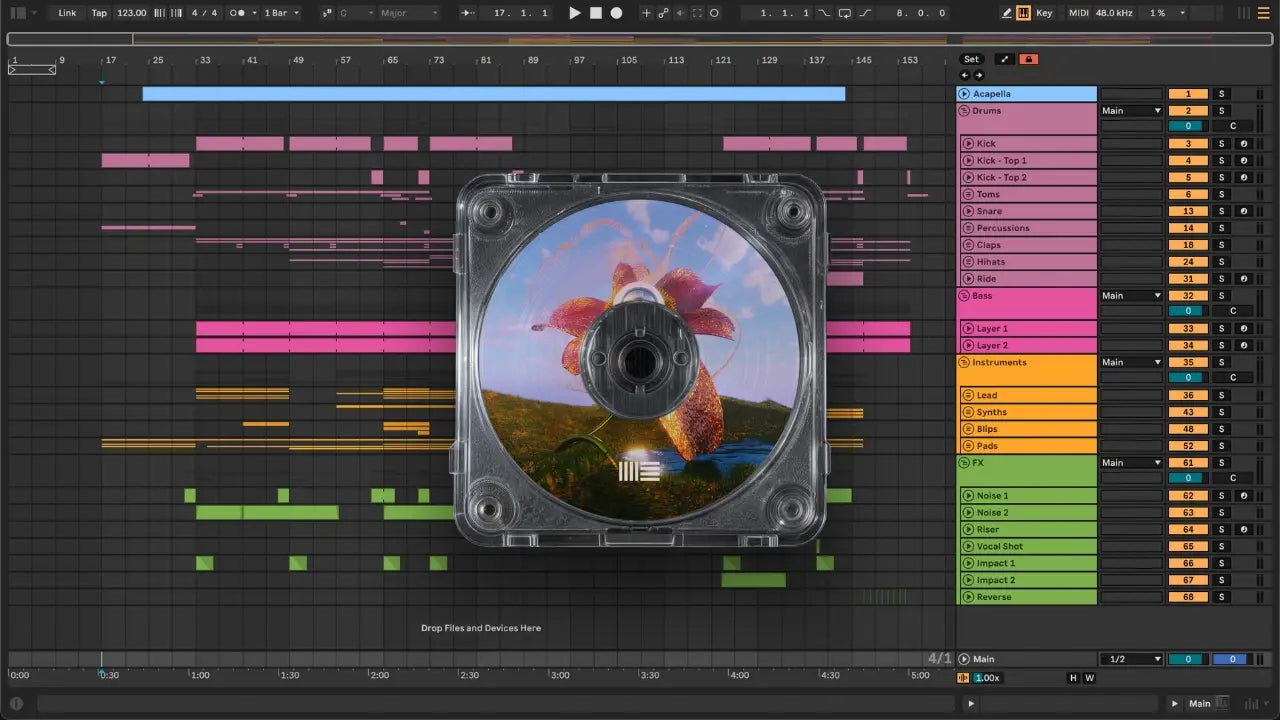
Task: Click the Arrangement Record button
Action: point(616,13)
